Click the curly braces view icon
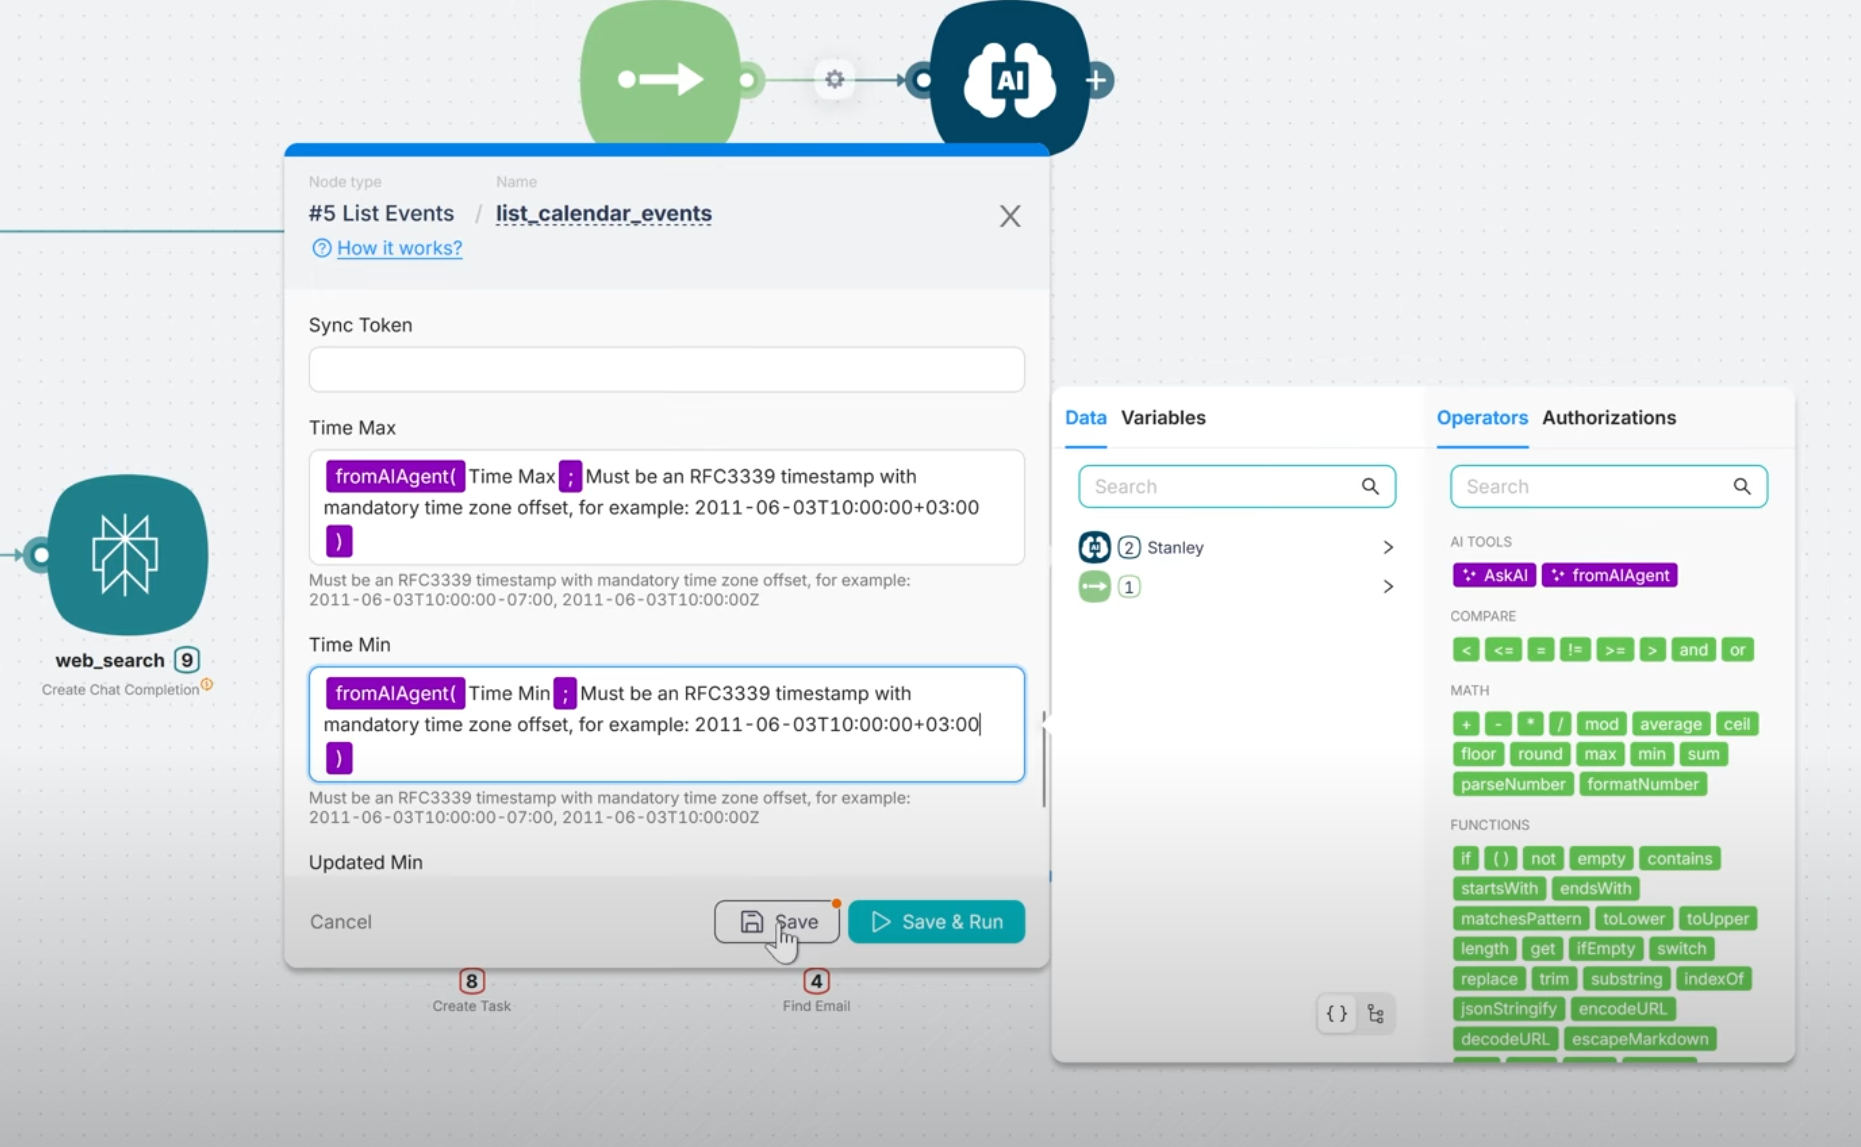 click(1336, 1013)
